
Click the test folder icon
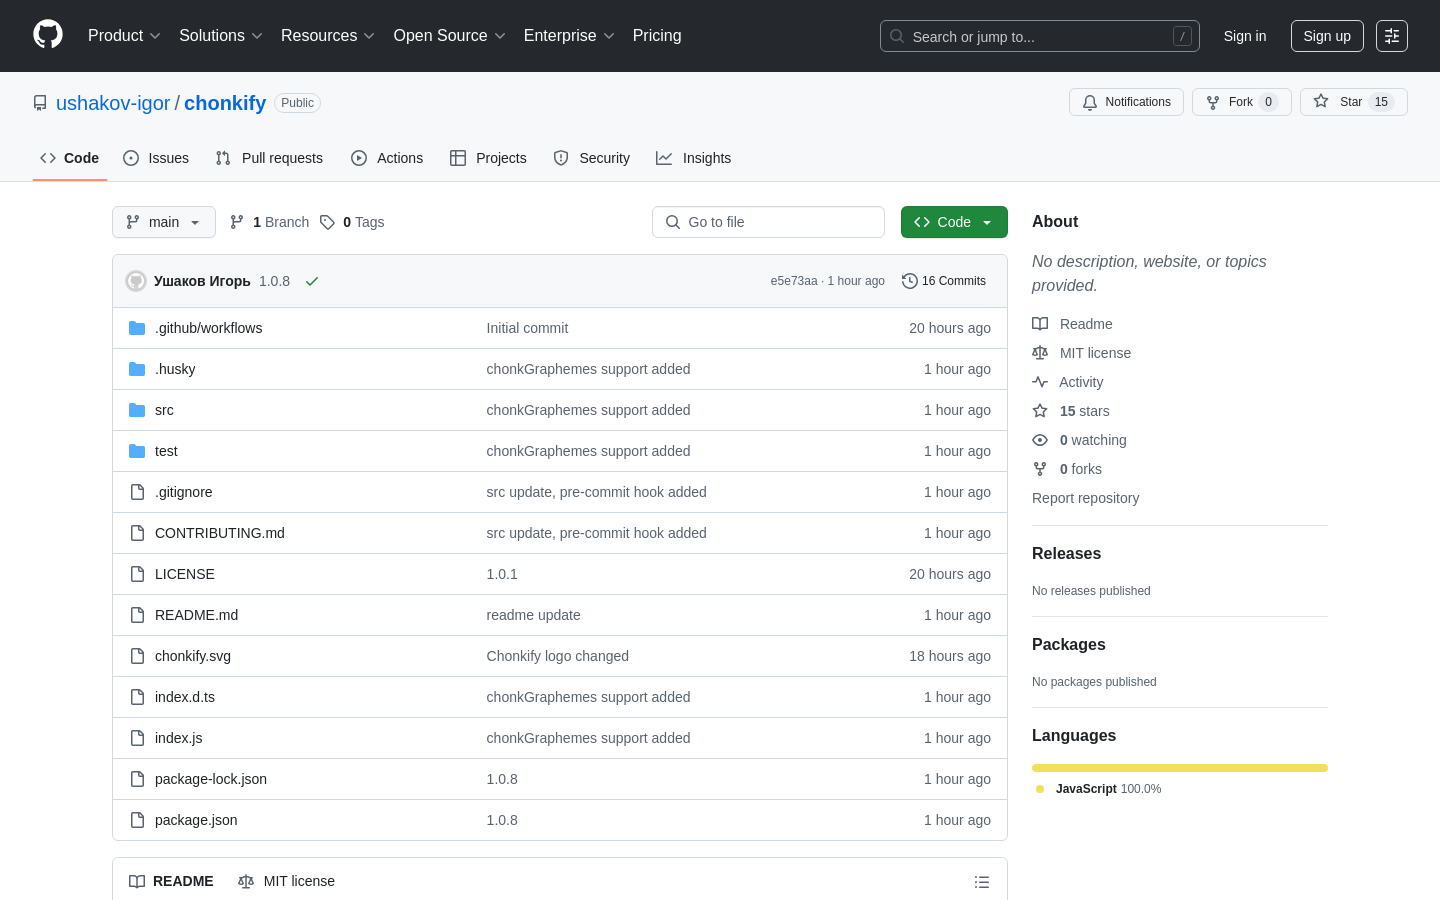pyautogui.click(x=137, y=451)
